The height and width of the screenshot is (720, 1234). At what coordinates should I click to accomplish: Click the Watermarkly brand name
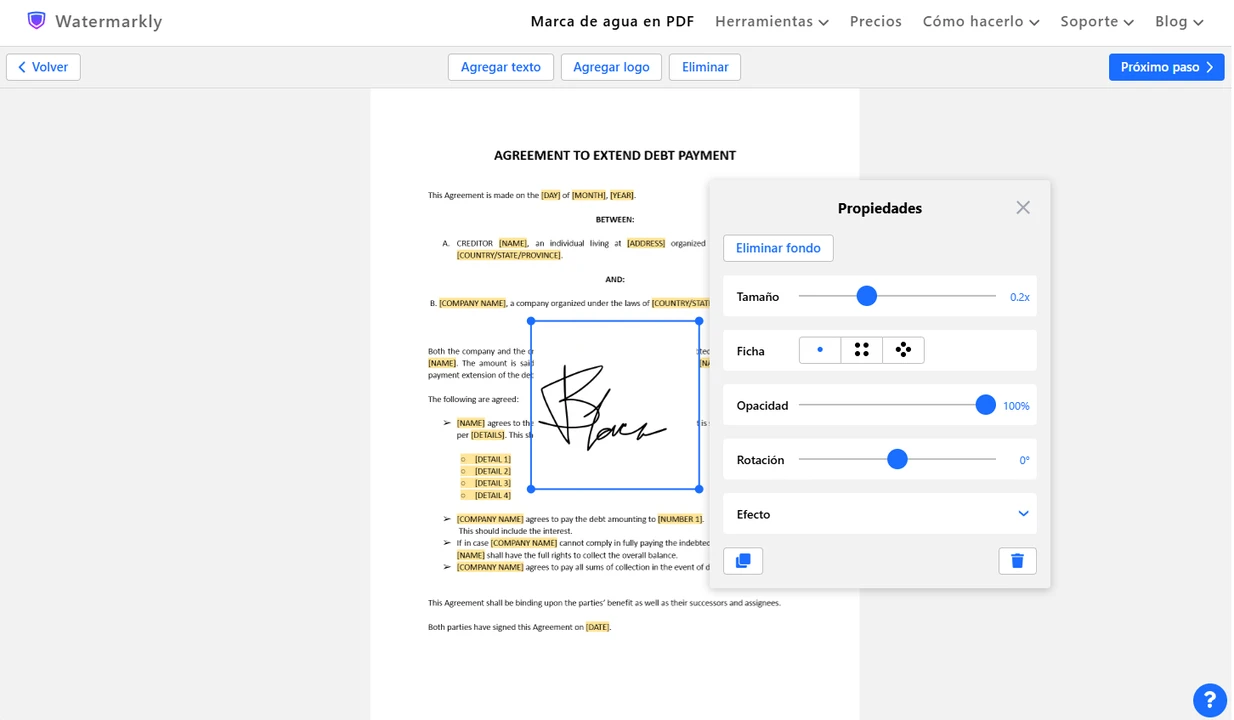[109, 22]
